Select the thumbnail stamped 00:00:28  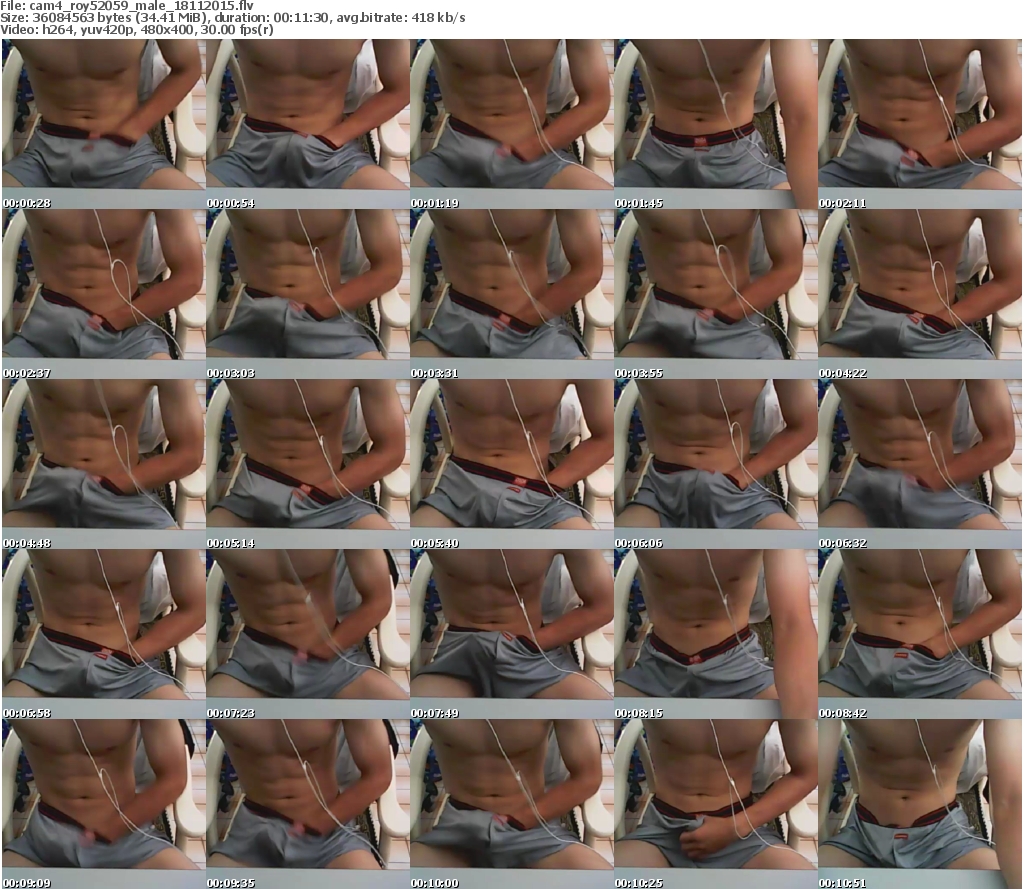pos(103,124)
